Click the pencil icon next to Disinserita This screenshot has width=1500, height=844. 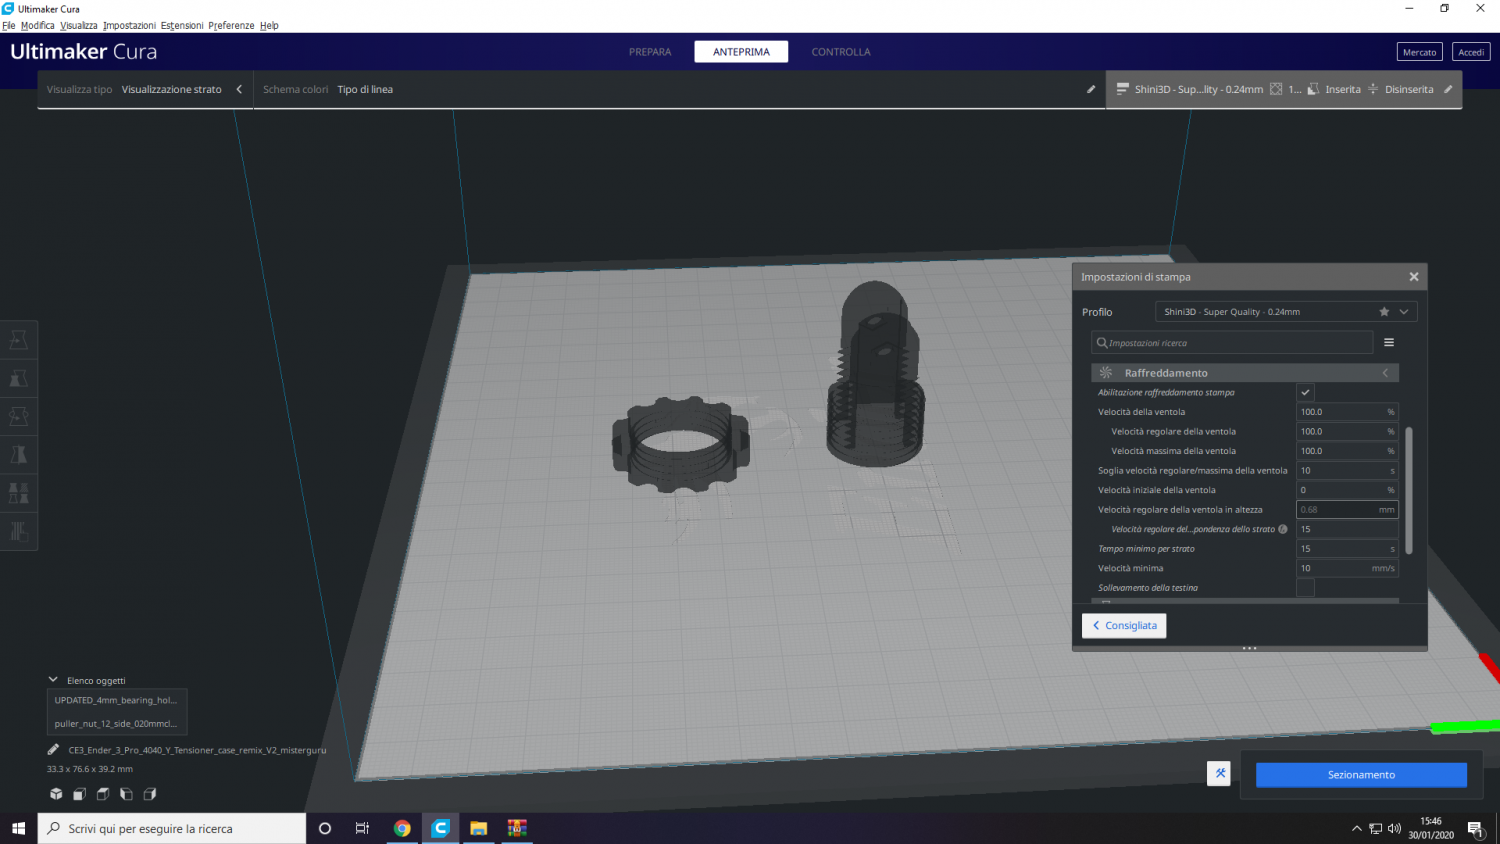coord(1448,89)
